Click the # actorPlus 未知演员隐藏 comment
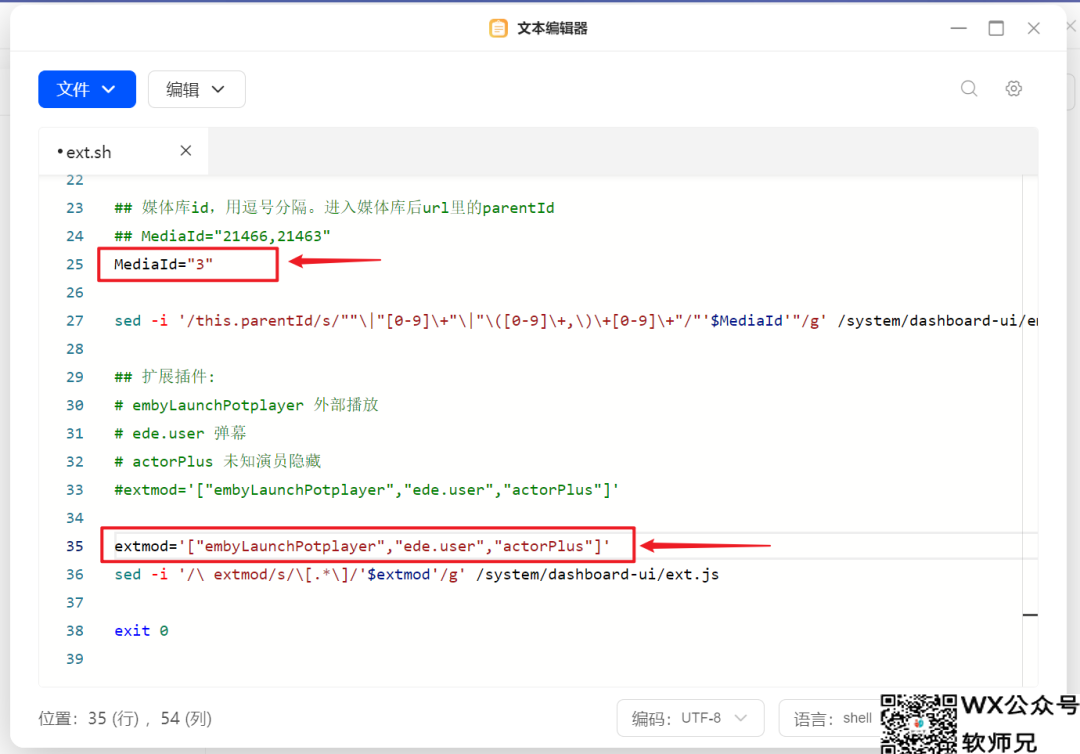Image resolution: width=1080 pixels, height=754 pixels. (x=218, y=461)
